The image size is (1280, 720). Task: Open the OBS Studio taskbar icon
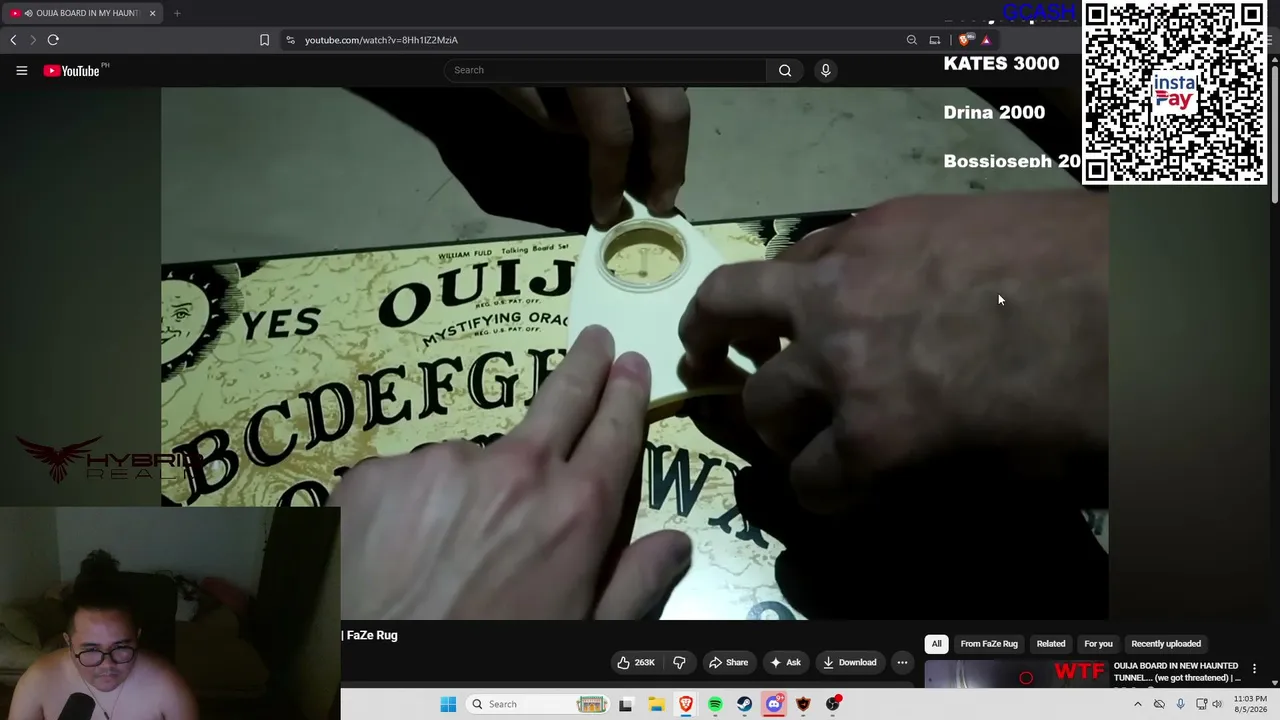tap(833, 704)
